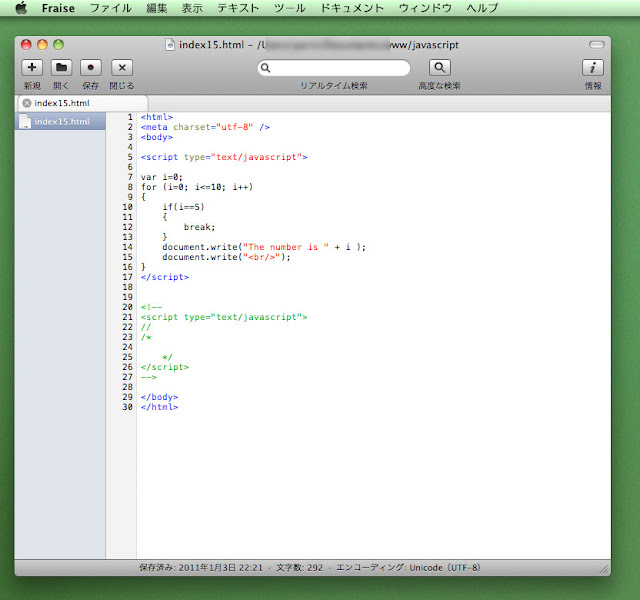Click the "var i=0;" line
Viewport: 640px width, 600px height.
[x=162, y=177]
